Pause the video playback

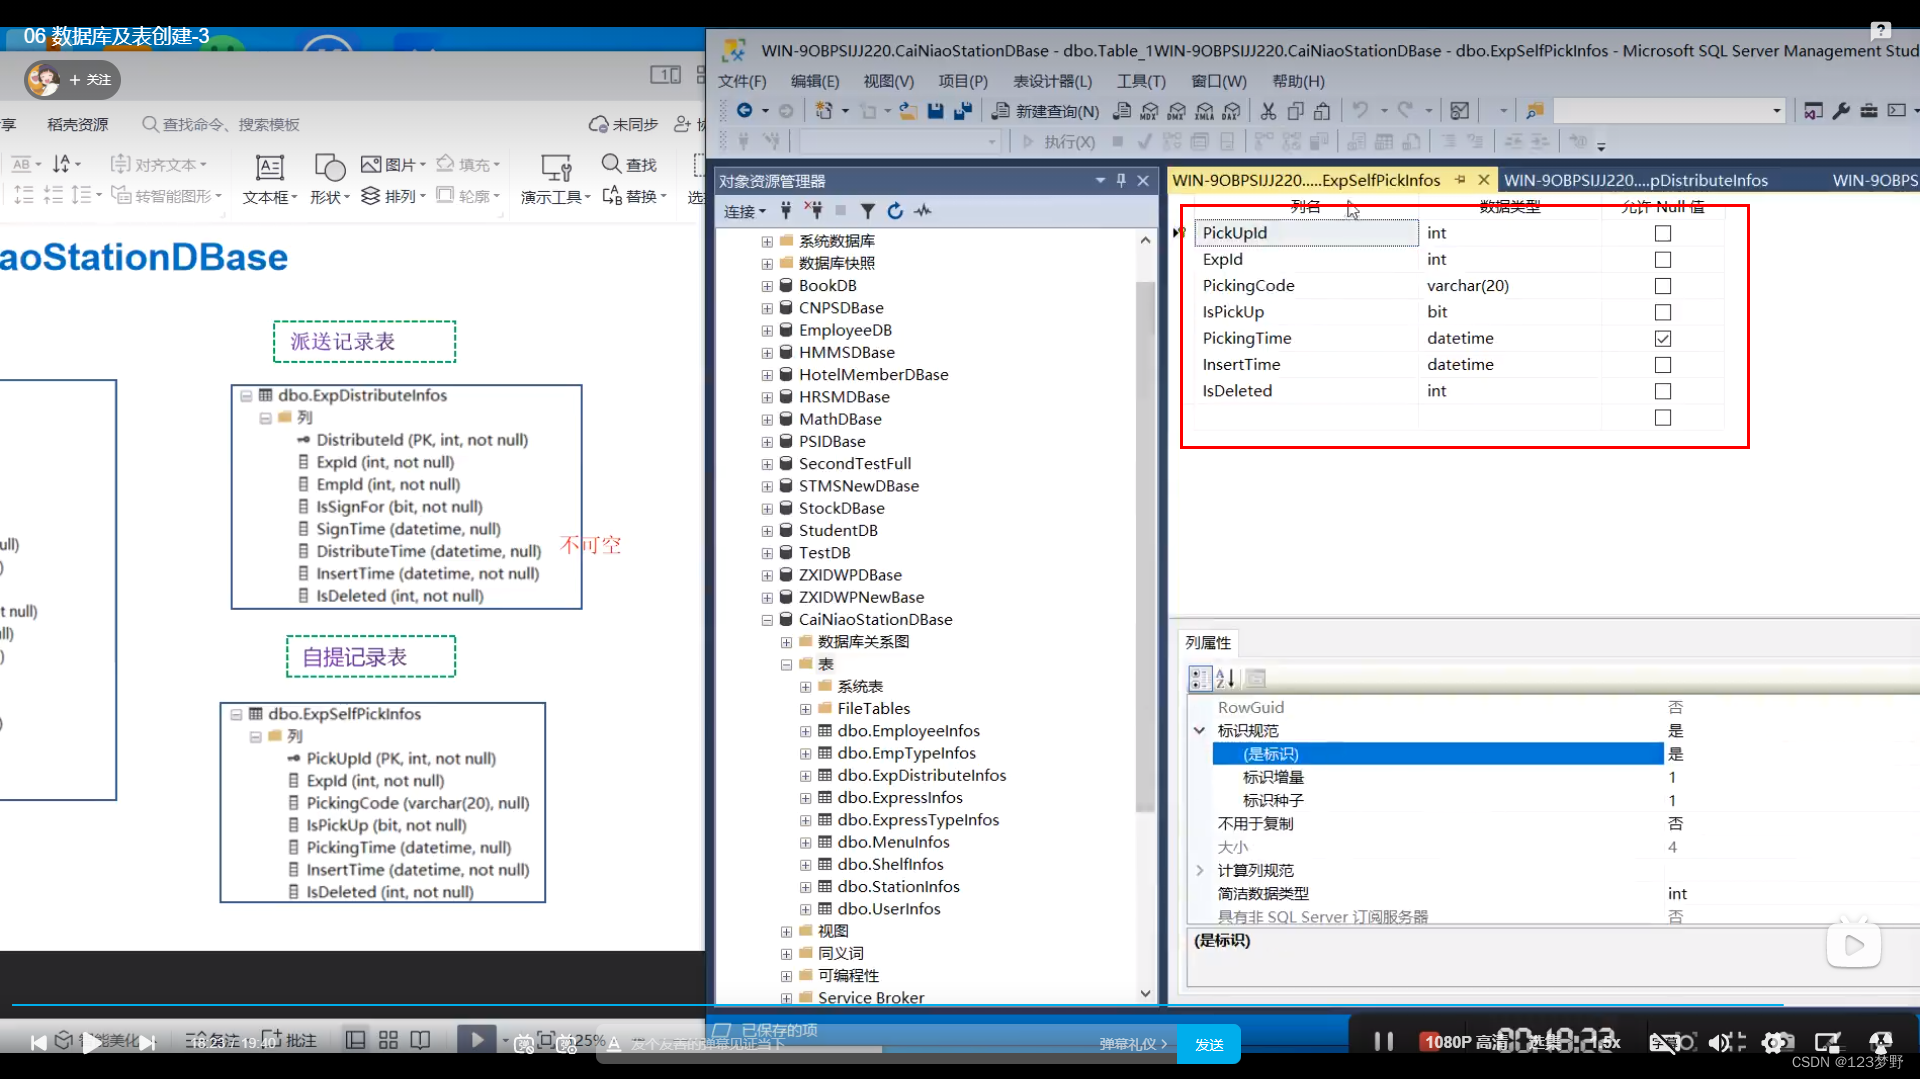[x=1384, y=1042]
